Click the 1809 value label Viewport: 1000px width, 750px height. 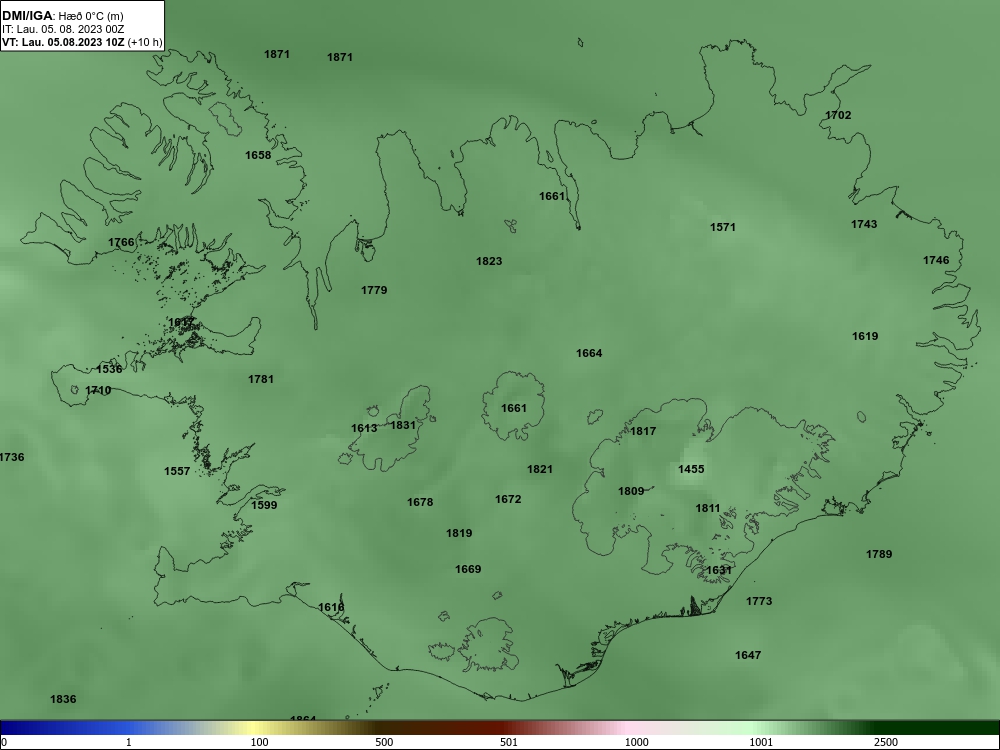click(x=631, y=491)
